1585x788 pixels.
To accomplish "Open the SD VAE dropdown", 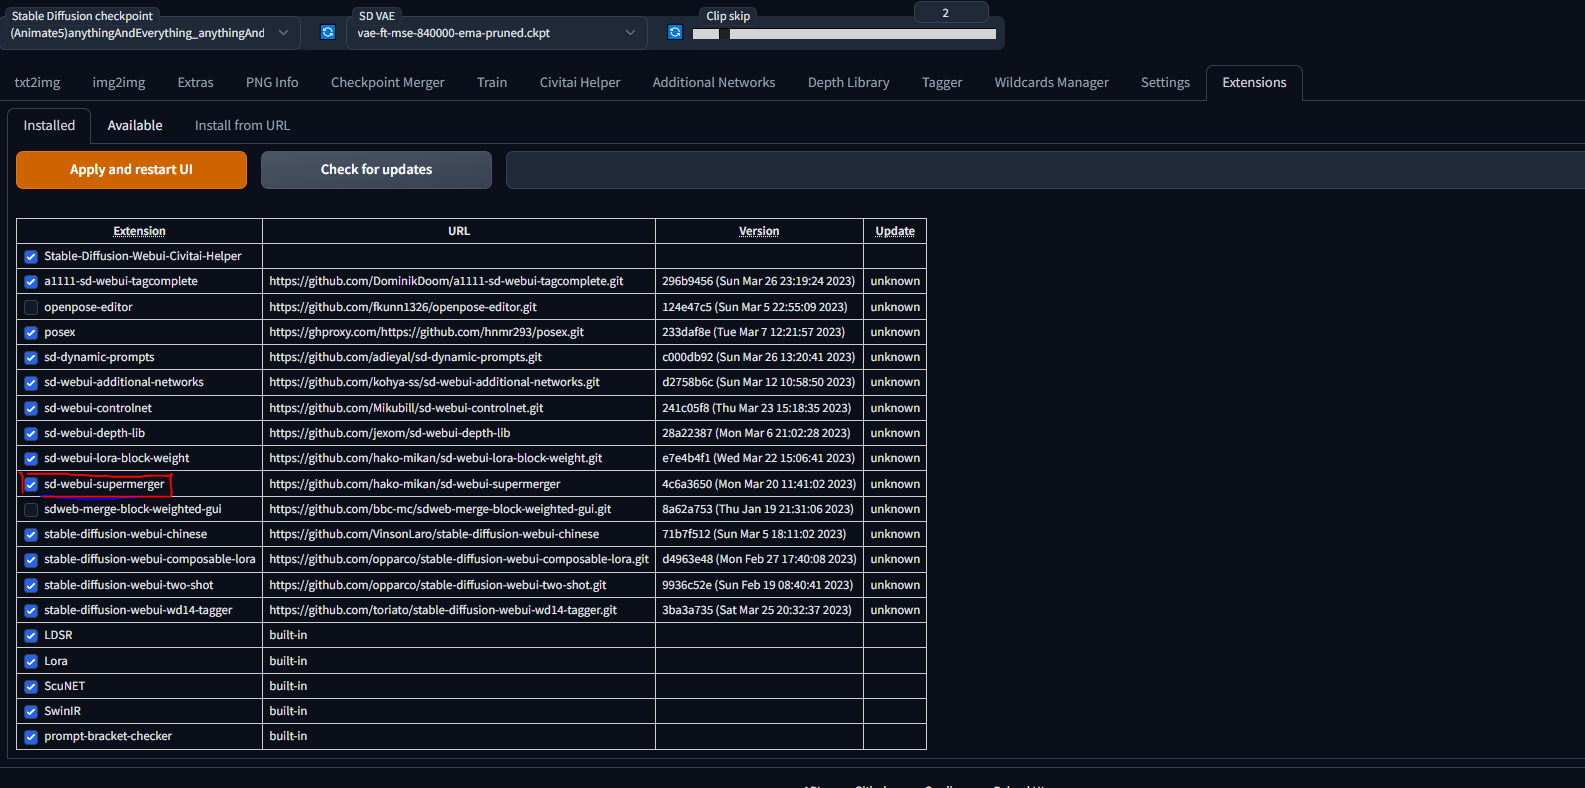I will tap(497, 33).
